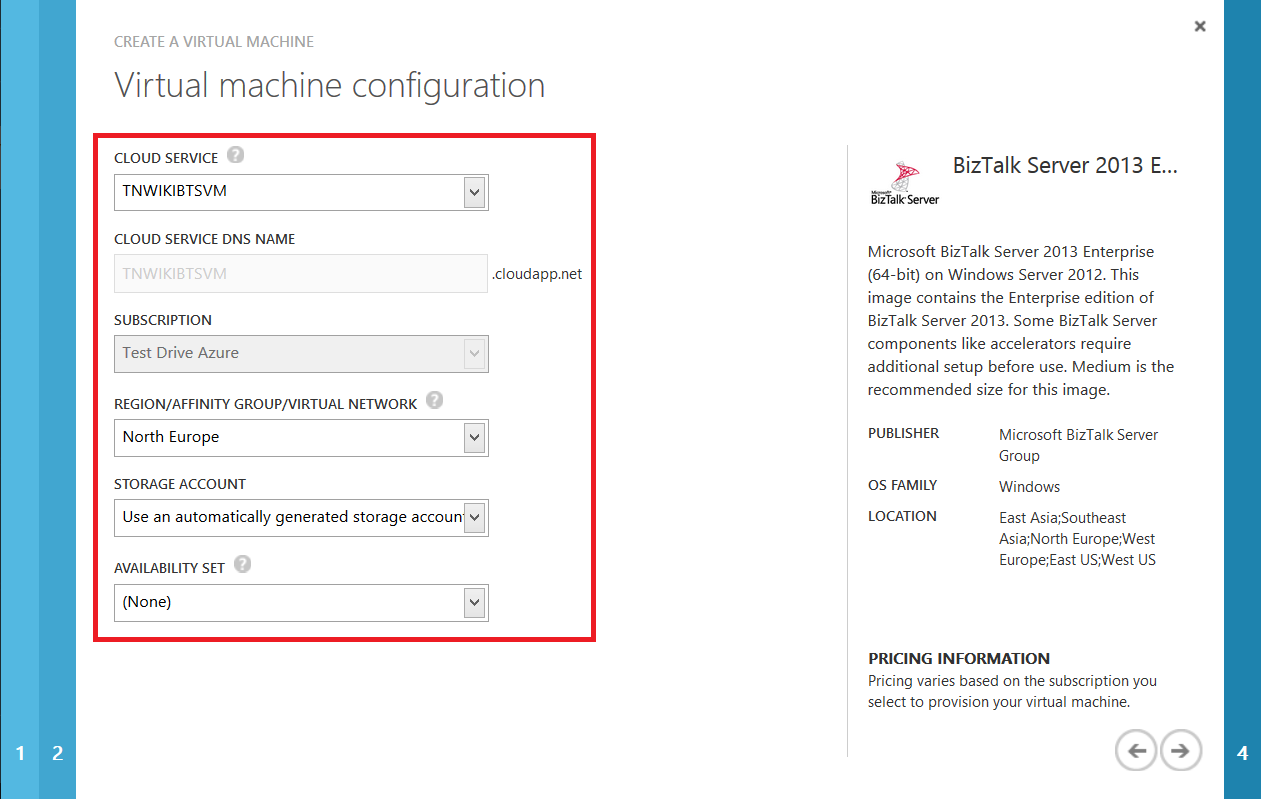Image resolution: width=1261 pixels, height=799 pixels.
Task: Go to the previous wizard page arrow
Action: click(x=1136, y=750)
